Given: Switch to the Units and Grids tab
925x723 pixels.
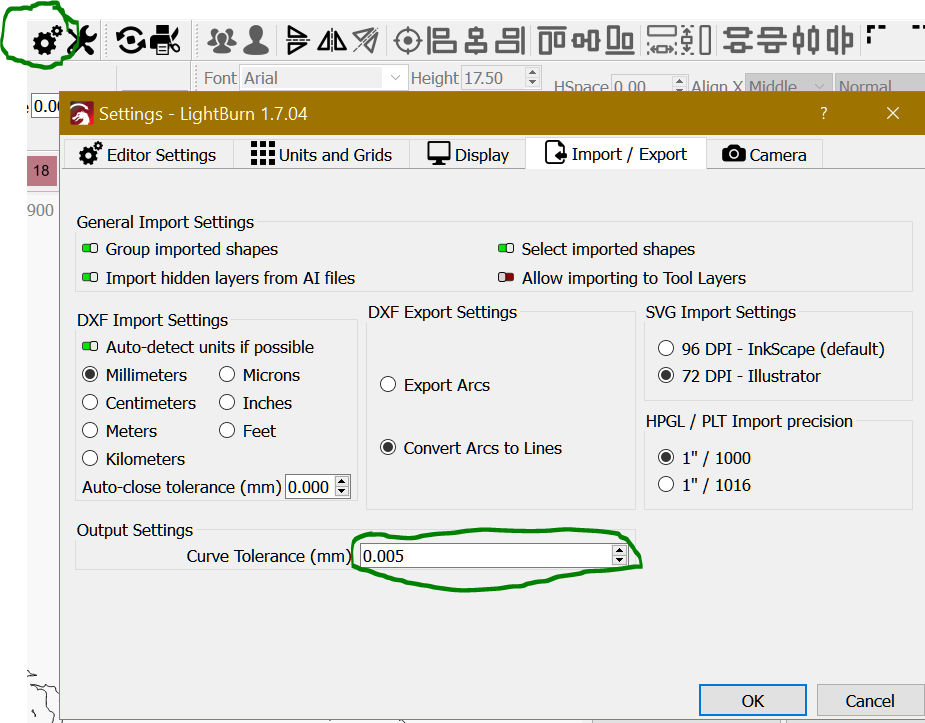Looking at the screenshot, I should click(322, 155).
